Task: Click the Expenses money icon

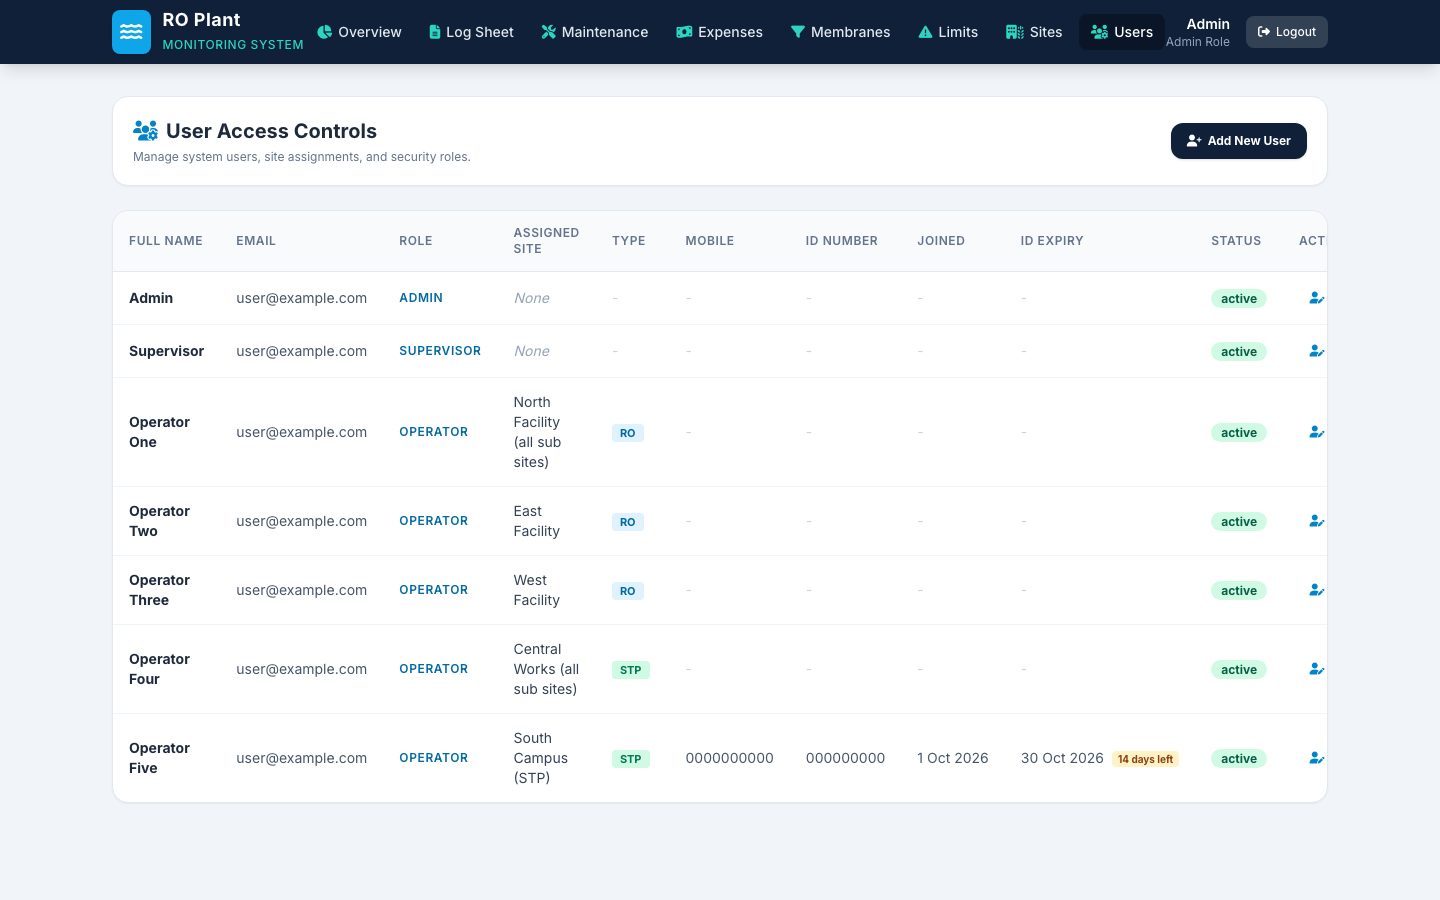Action: tap(684, 32)
